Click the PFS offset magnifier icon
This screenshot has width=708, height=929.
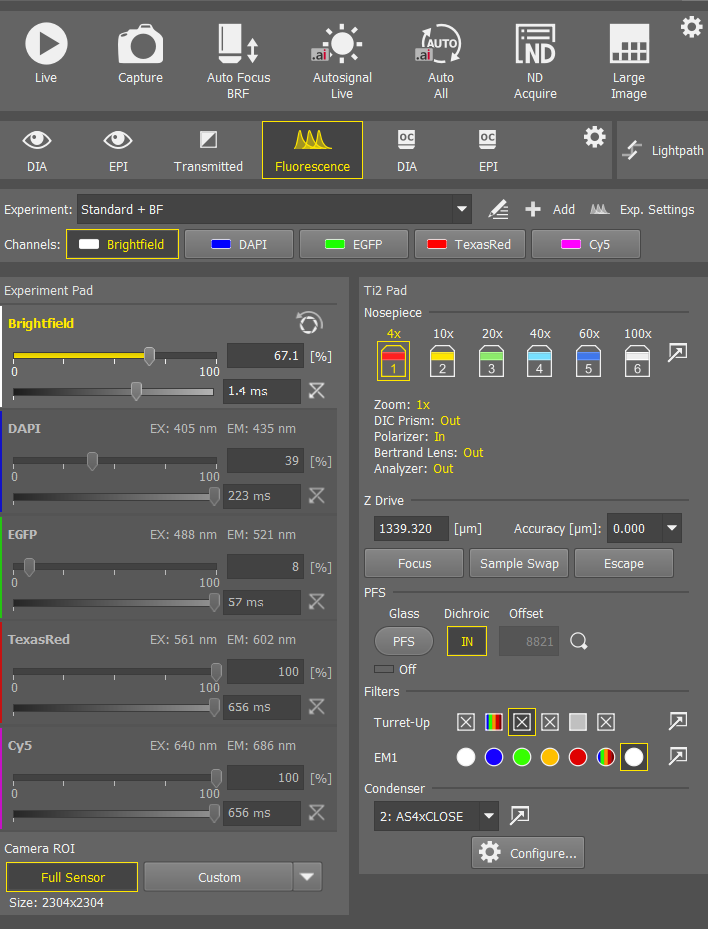pos(578,641)
